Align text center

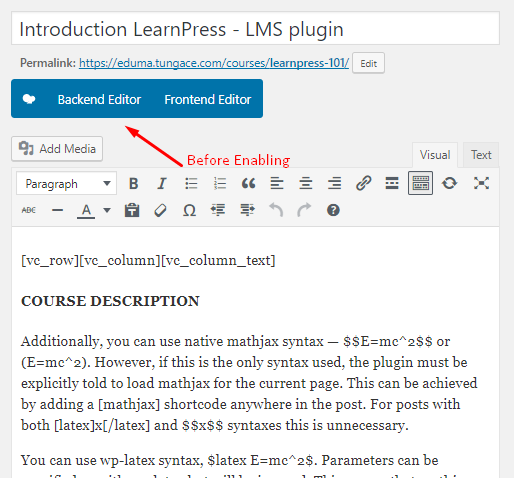(x=306, y=183)
